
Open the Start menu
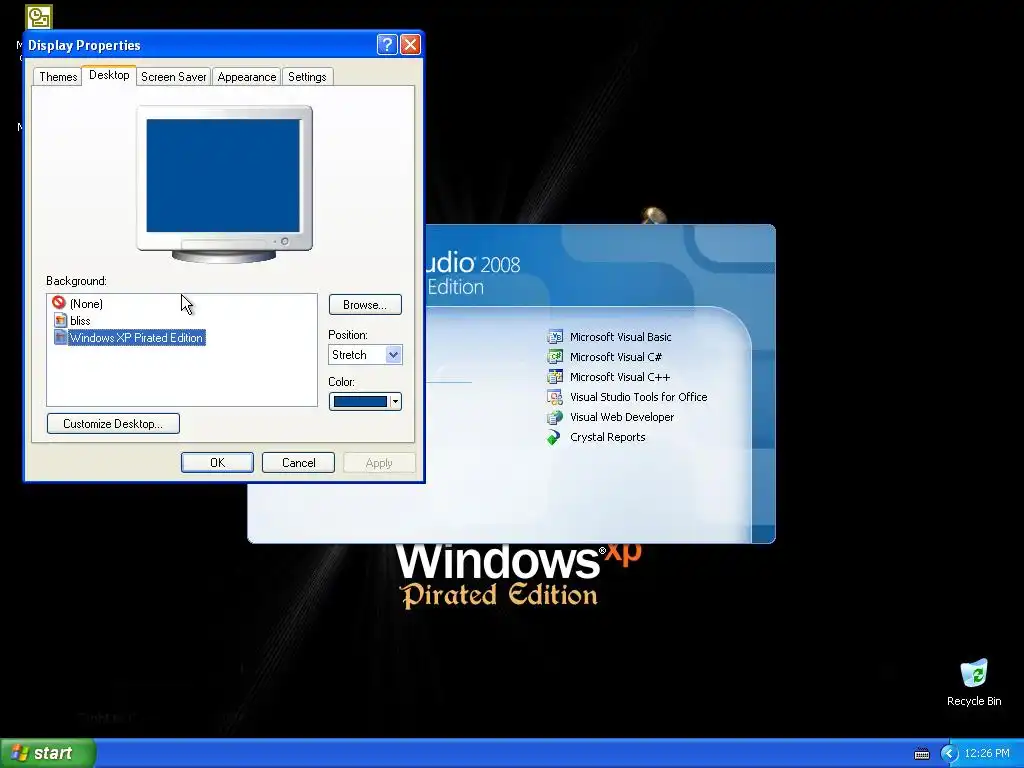coord(48,753)
